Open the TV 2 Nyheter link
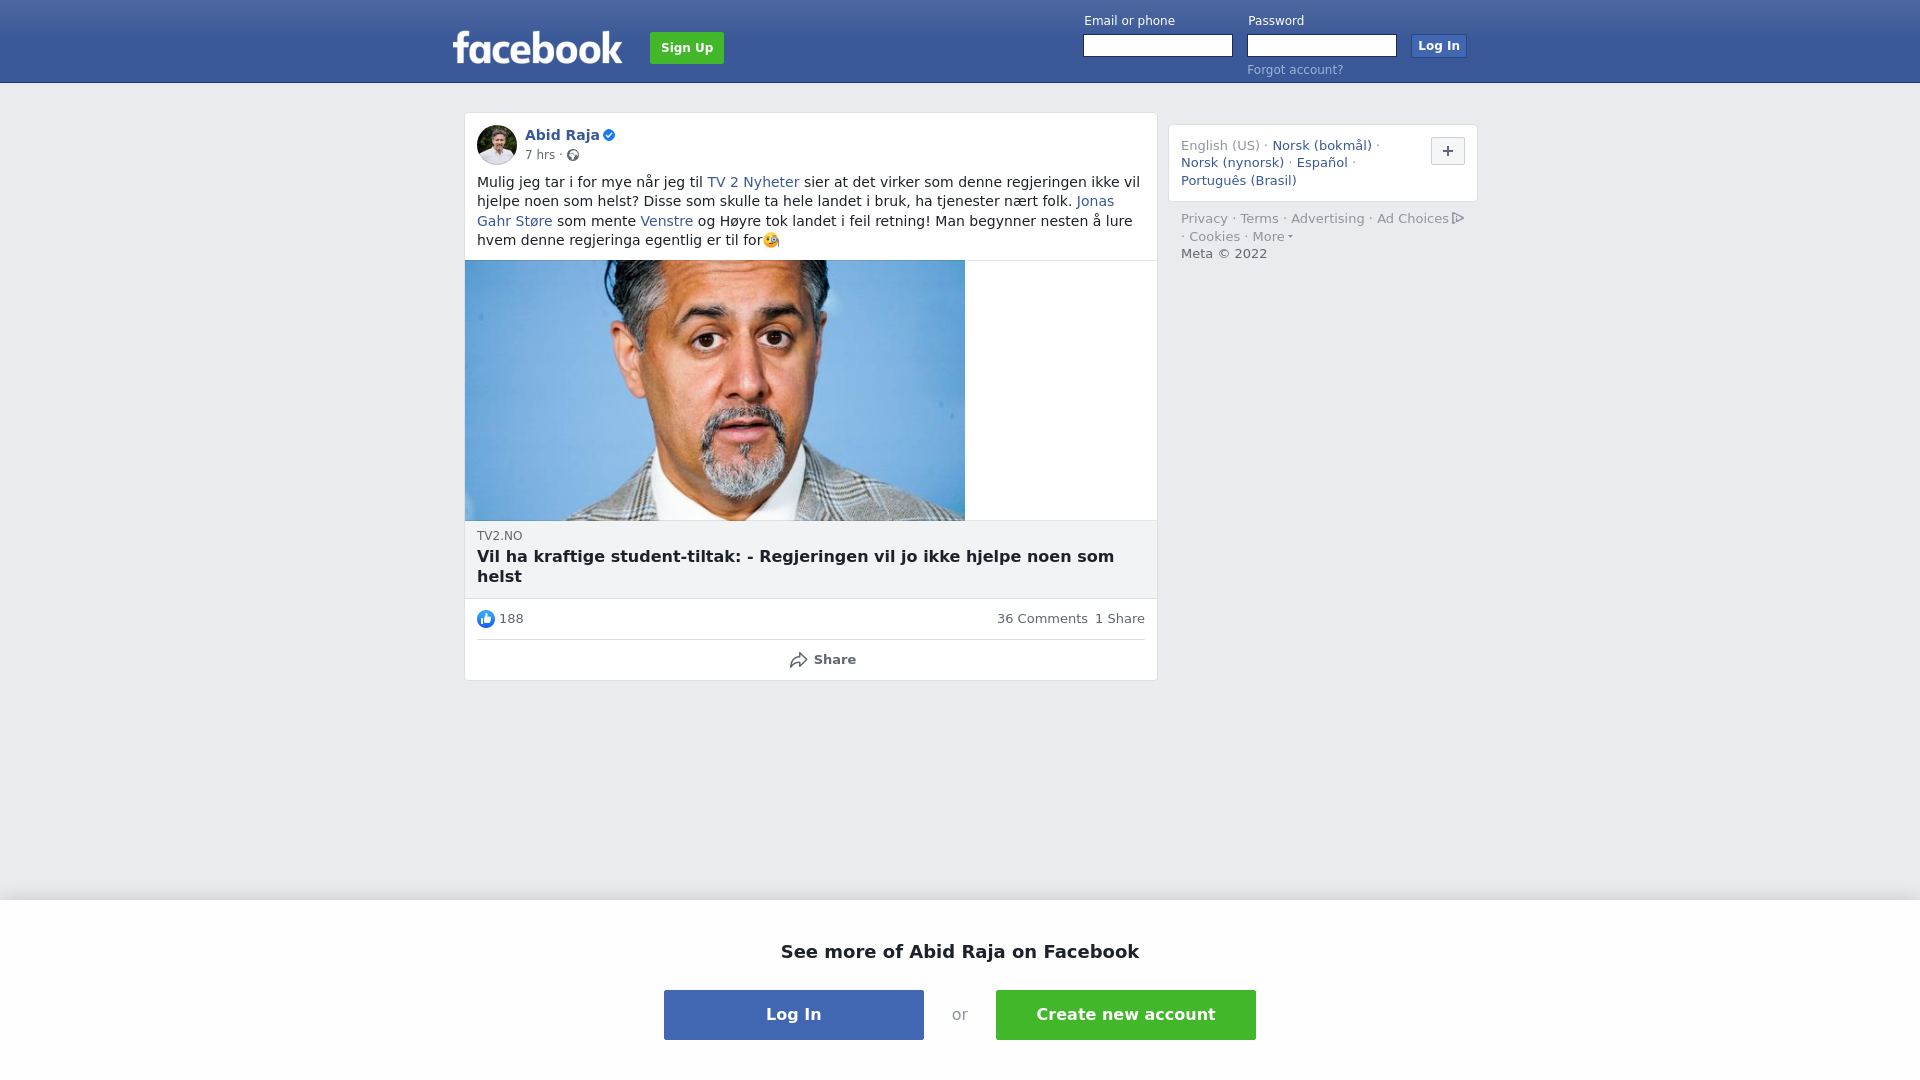Image resolution: width=1920 pixels, height=1080 pixels. tap(753, 182)
